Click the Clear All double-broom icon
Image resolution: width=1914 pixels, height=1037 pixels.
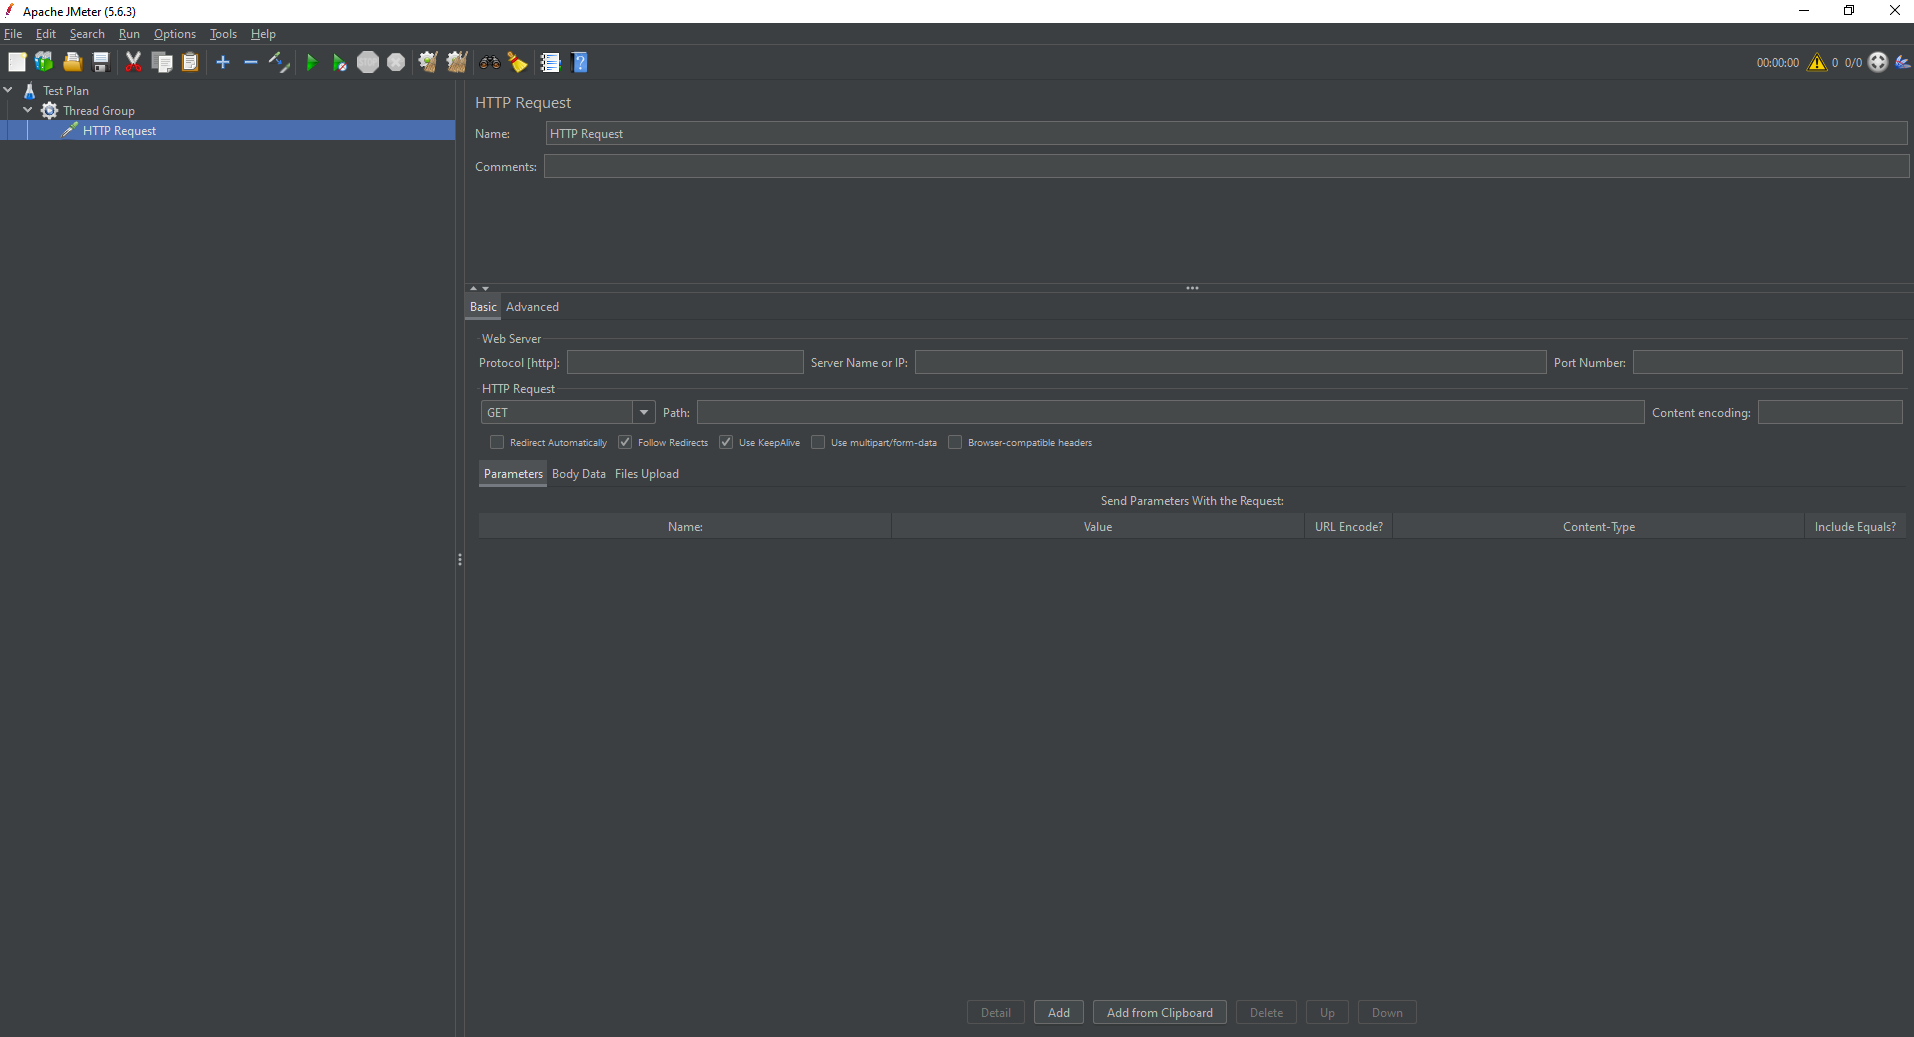pos(456,63)
